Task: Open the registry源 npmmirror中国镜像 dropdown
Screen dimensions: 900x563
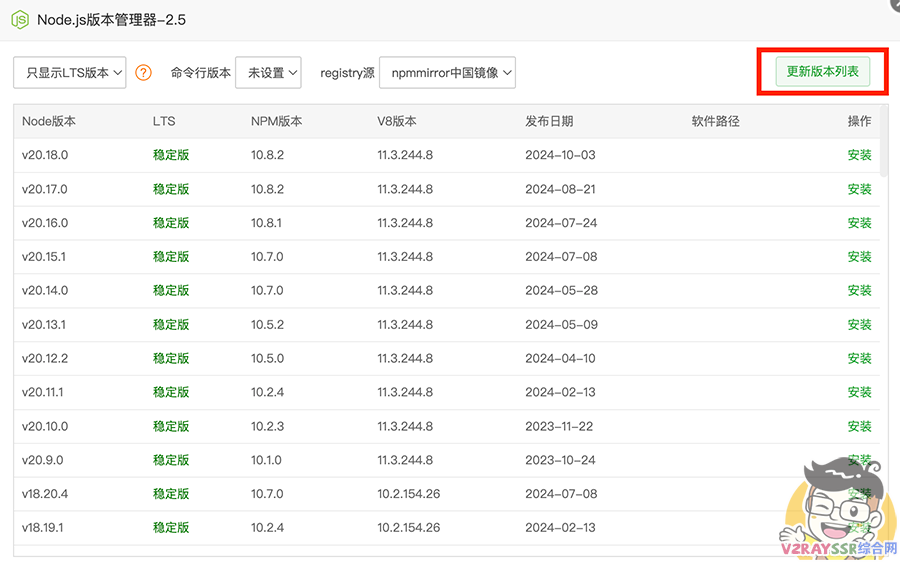Action: pyautogui.click(x=448, y=72)
